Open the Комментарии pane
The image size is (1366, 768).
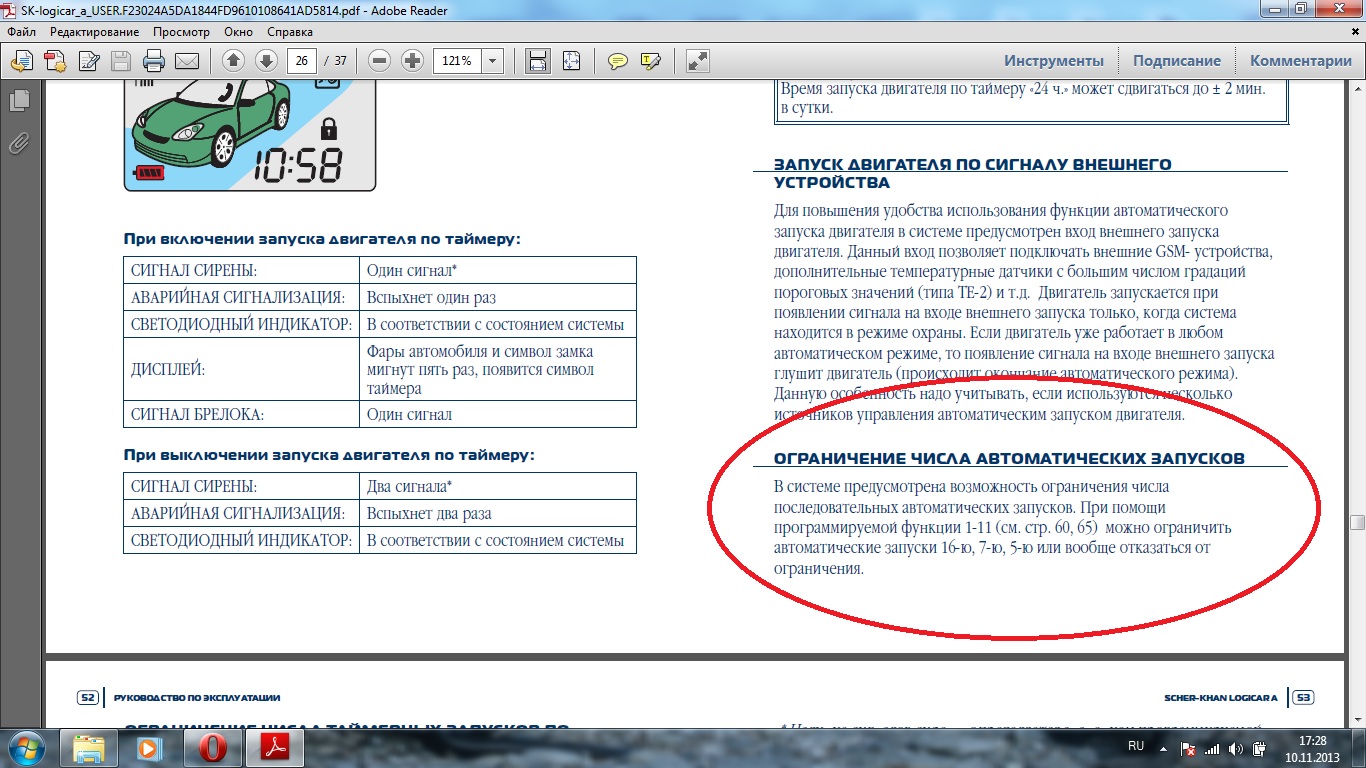point(1301,61)
